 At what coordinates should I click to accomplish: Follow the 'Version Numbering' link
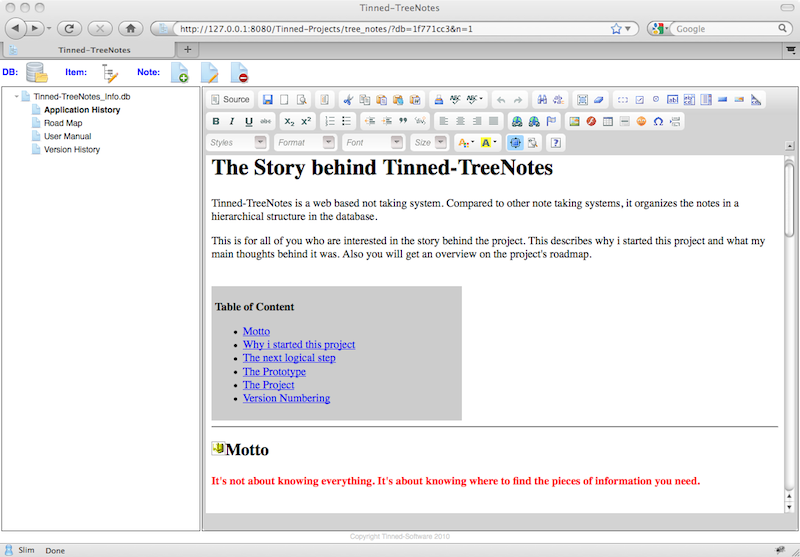(x=286, y=398)
